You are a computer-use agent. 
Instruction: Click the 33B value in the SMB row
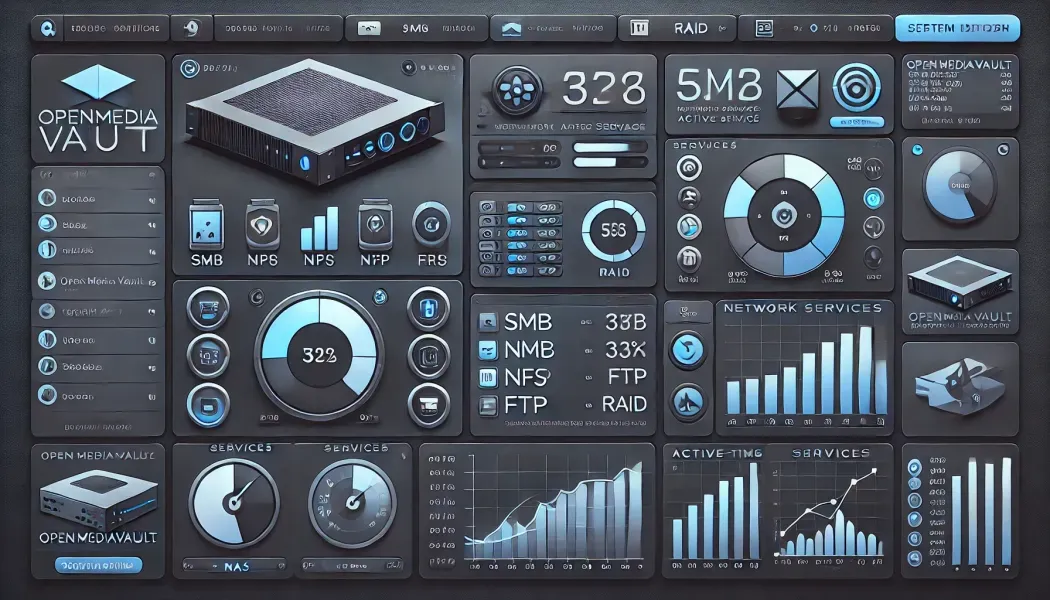click(x=625, y=322)
